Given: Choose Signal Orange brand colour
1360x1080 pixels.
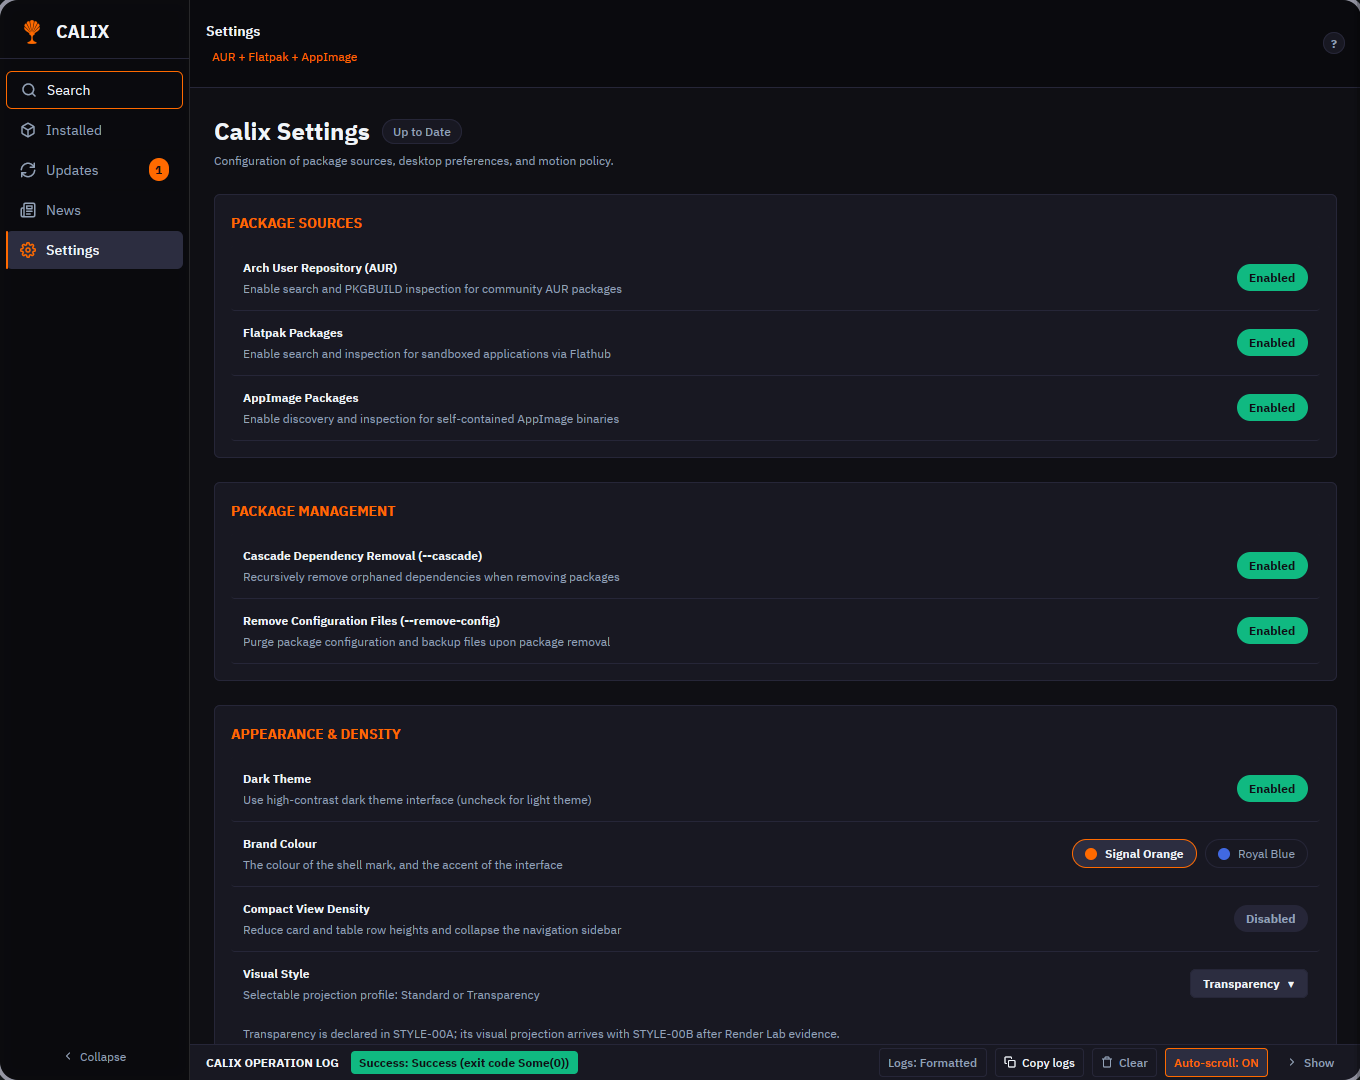Looking at the screenshot, I should click(x=1134, y=854).
